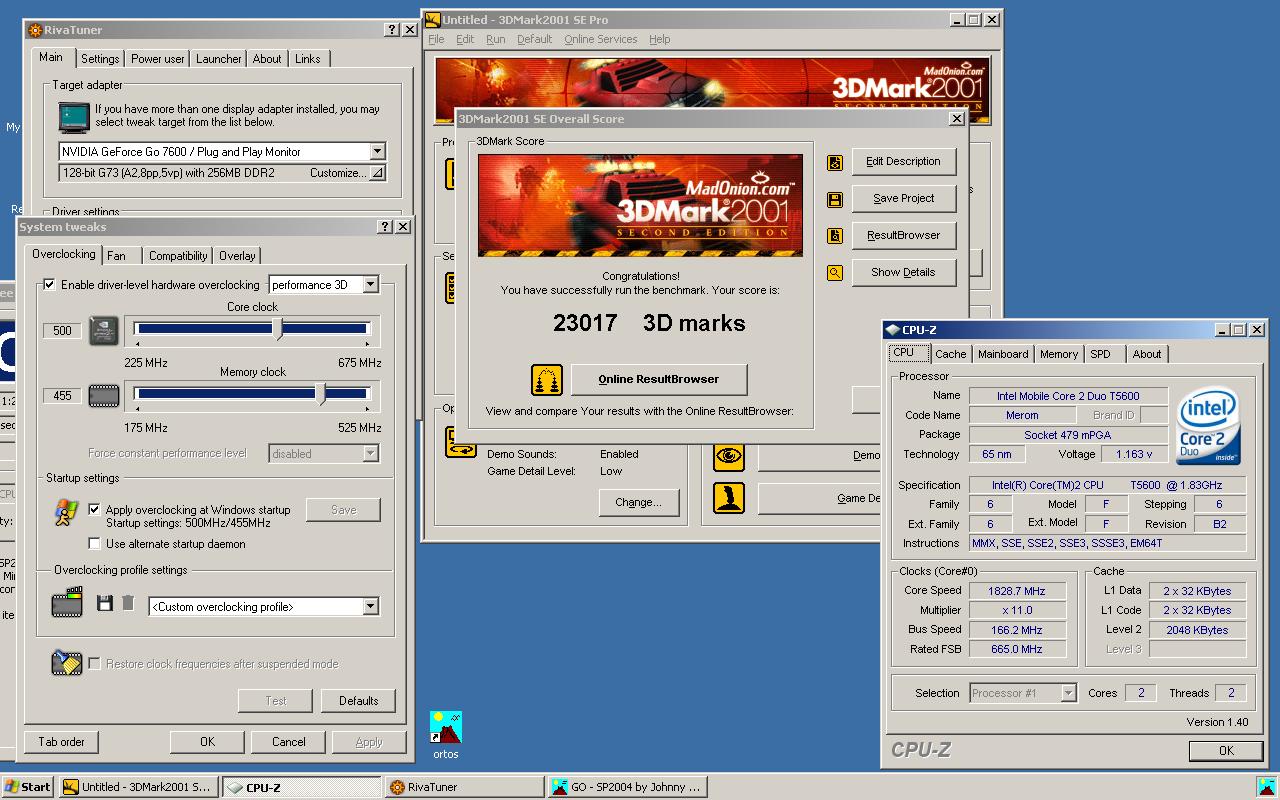This screenshot has width=1280, height=800.
Task: Click the Online ResultBrowser button
Action: coord(658,380)
